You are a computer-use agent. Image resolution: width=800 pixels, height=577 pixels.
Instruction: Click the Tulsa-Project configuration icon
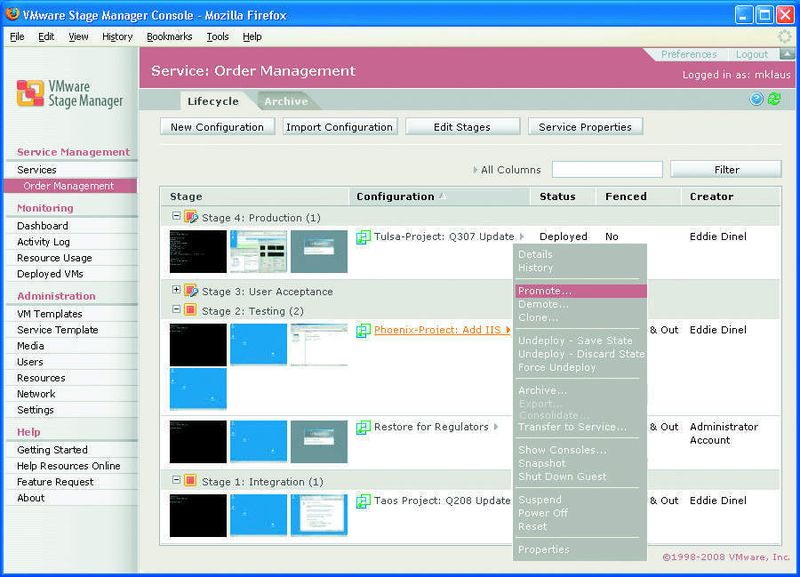tap(363, 237)
